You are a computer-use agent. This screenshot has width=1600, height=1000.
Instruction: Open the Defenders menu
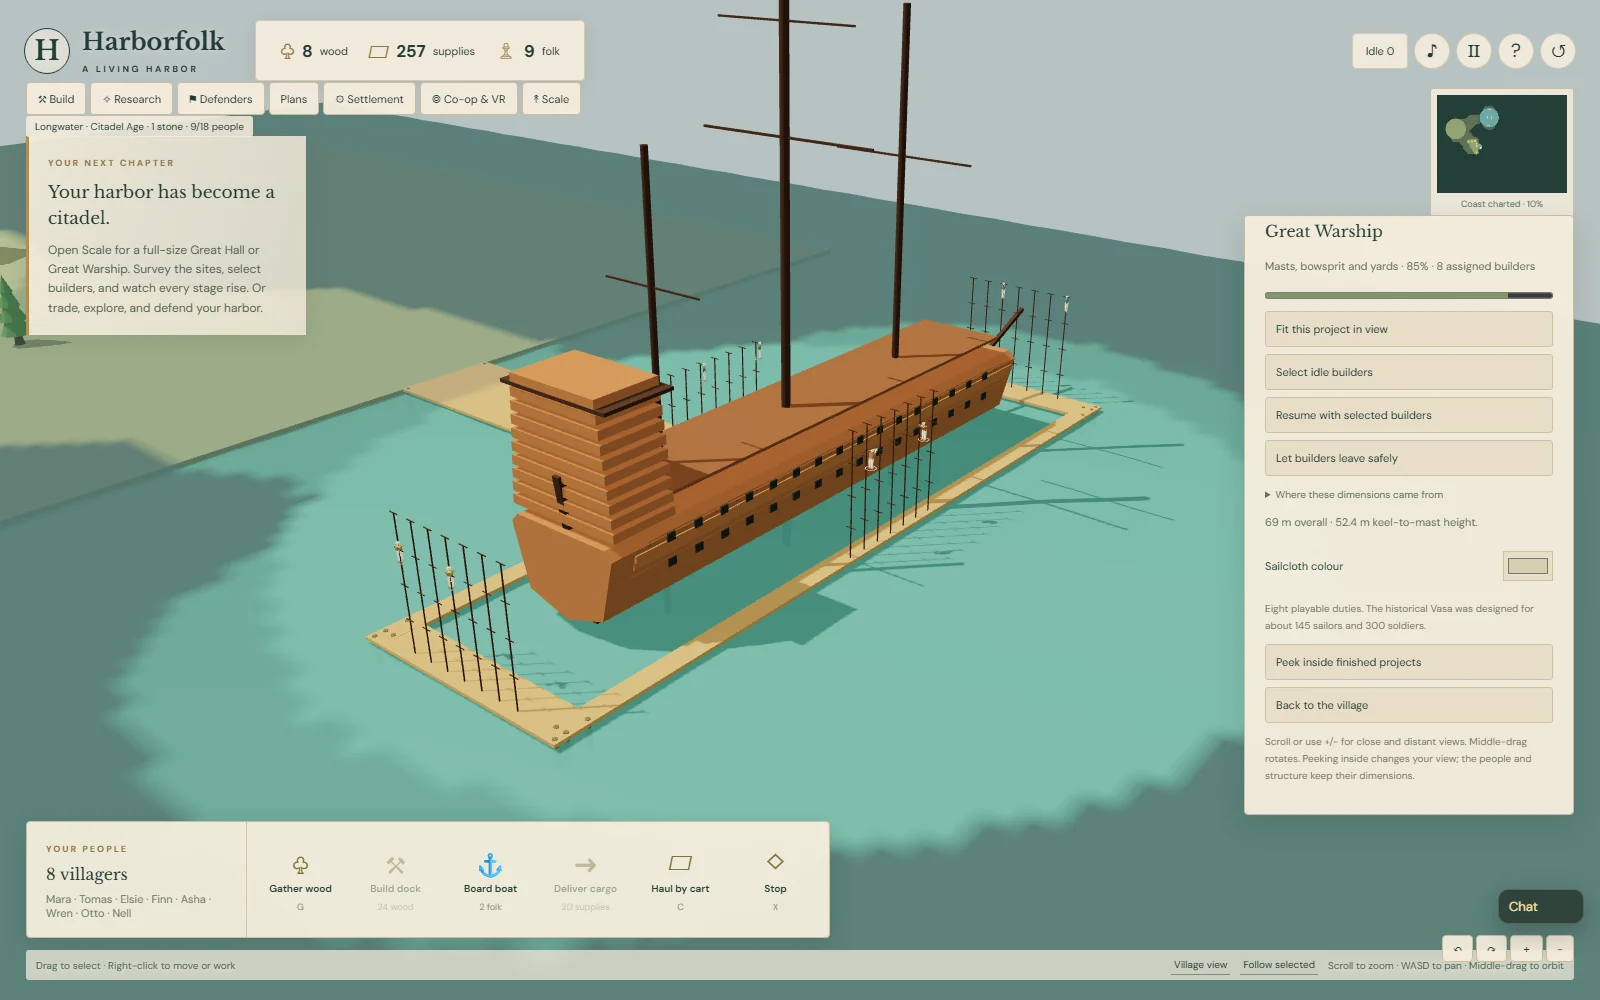(221, 99)
